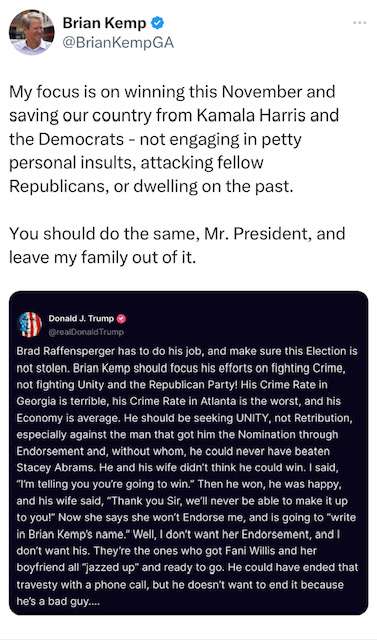Click the words Kamala Harris in the tweet
This screenshot has width=377, height=640.
pyautogui.click(x=251, y=116)
